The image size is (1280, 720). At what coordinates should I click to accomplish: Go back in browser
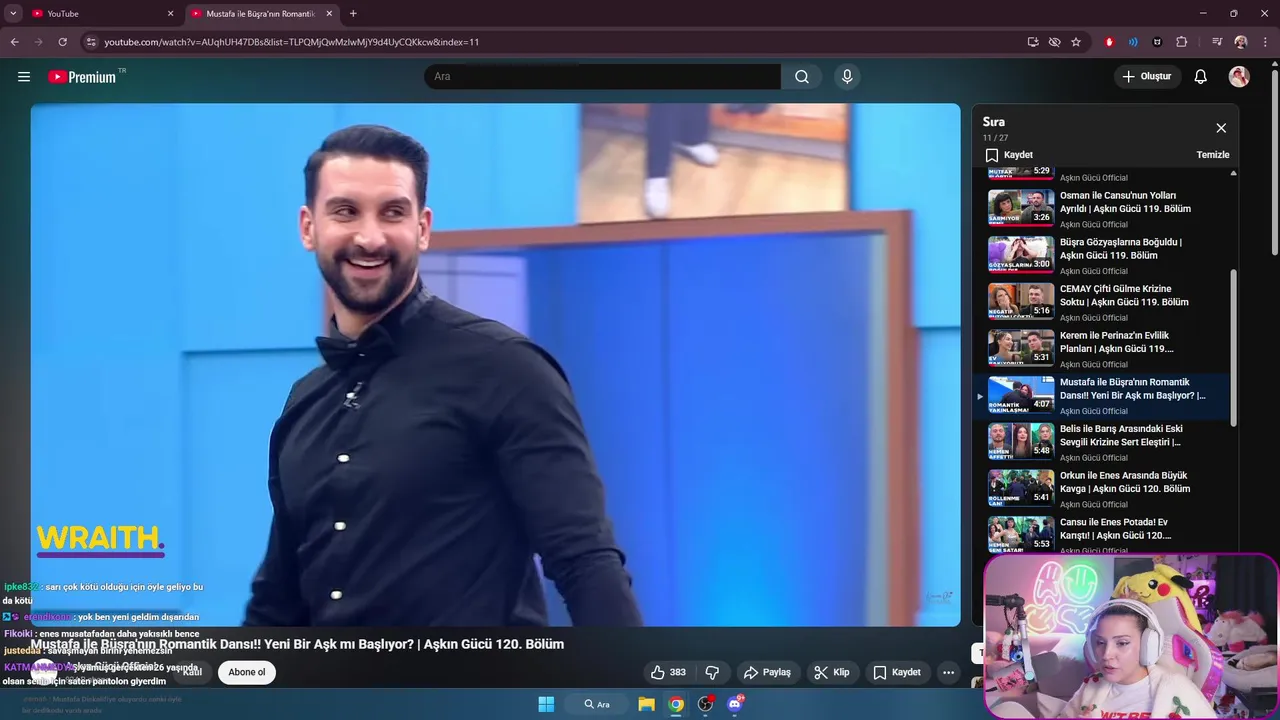(14, 42)
